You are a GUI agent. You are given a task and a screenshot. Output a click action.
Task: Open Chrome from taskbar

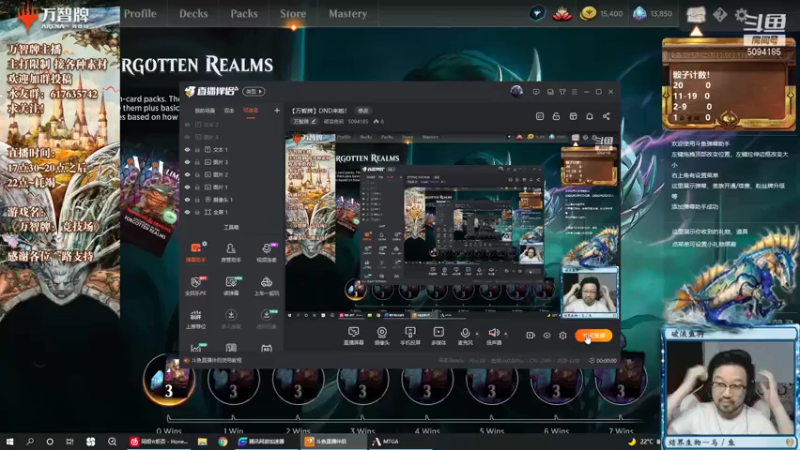[222, 441]
